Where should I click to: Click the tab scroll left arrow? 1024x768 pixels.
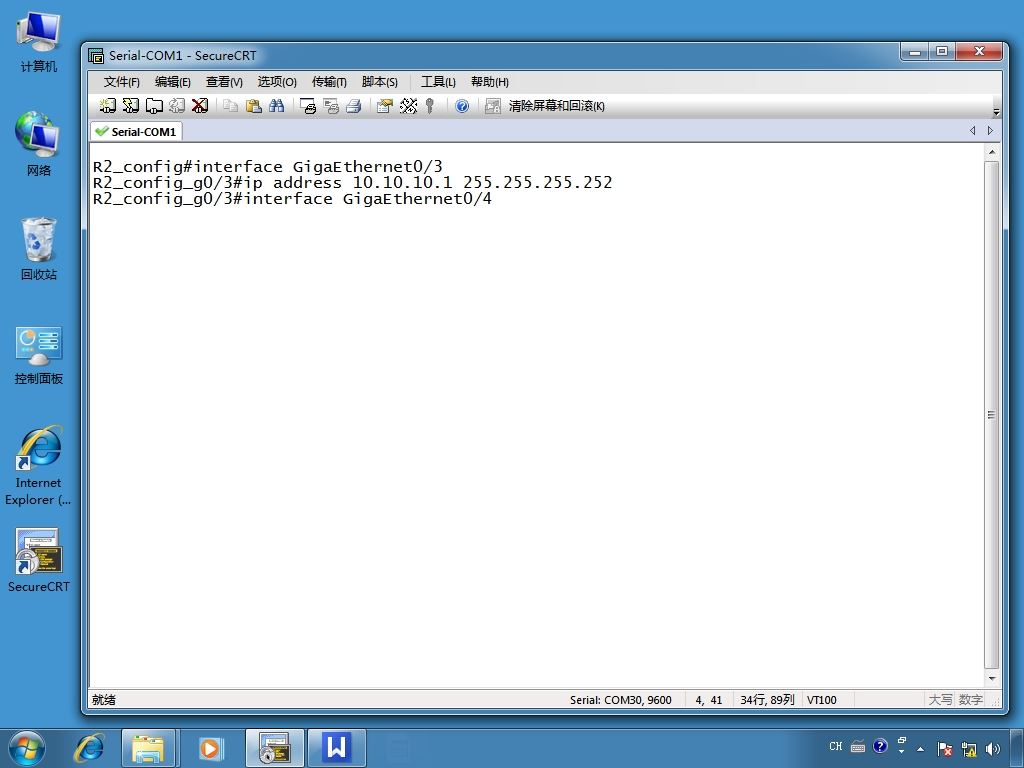click(x=972, y=131)
